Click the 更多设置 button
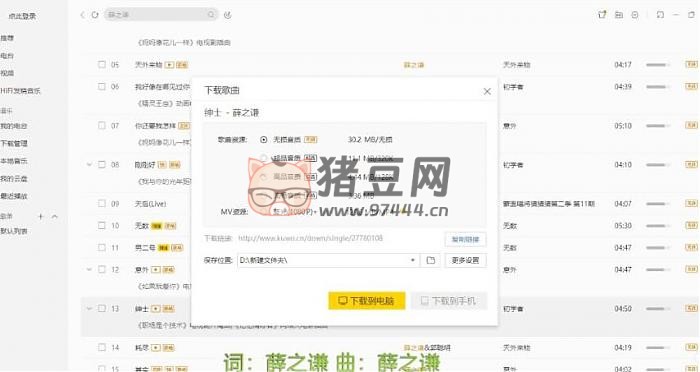700x372 pixels. (x=465, y=260)
